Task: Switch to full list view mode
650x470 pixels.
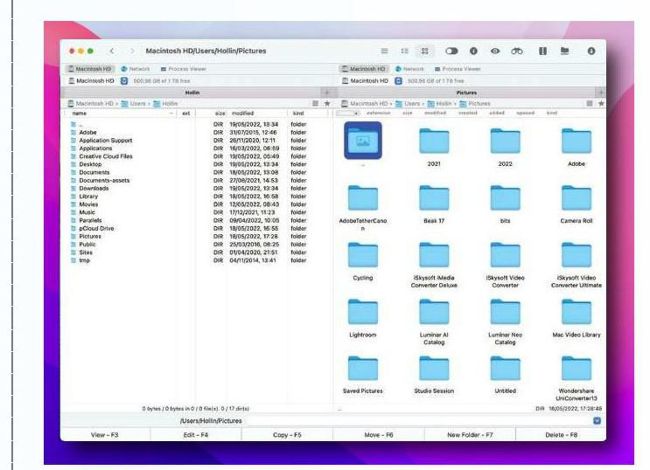Action: pos(384,49)
